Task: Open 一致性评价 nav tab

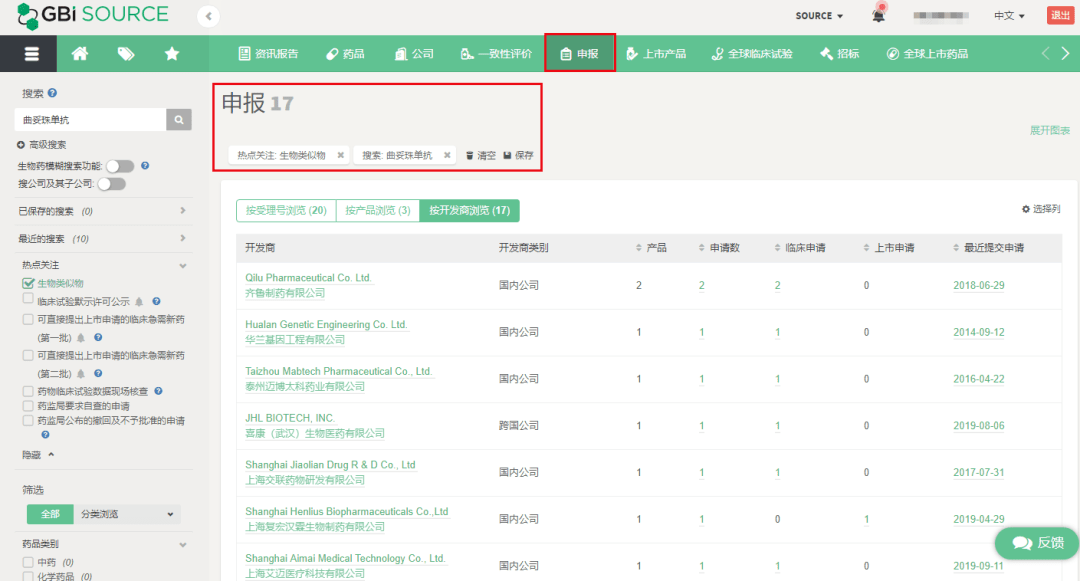Action: [497, 54]
